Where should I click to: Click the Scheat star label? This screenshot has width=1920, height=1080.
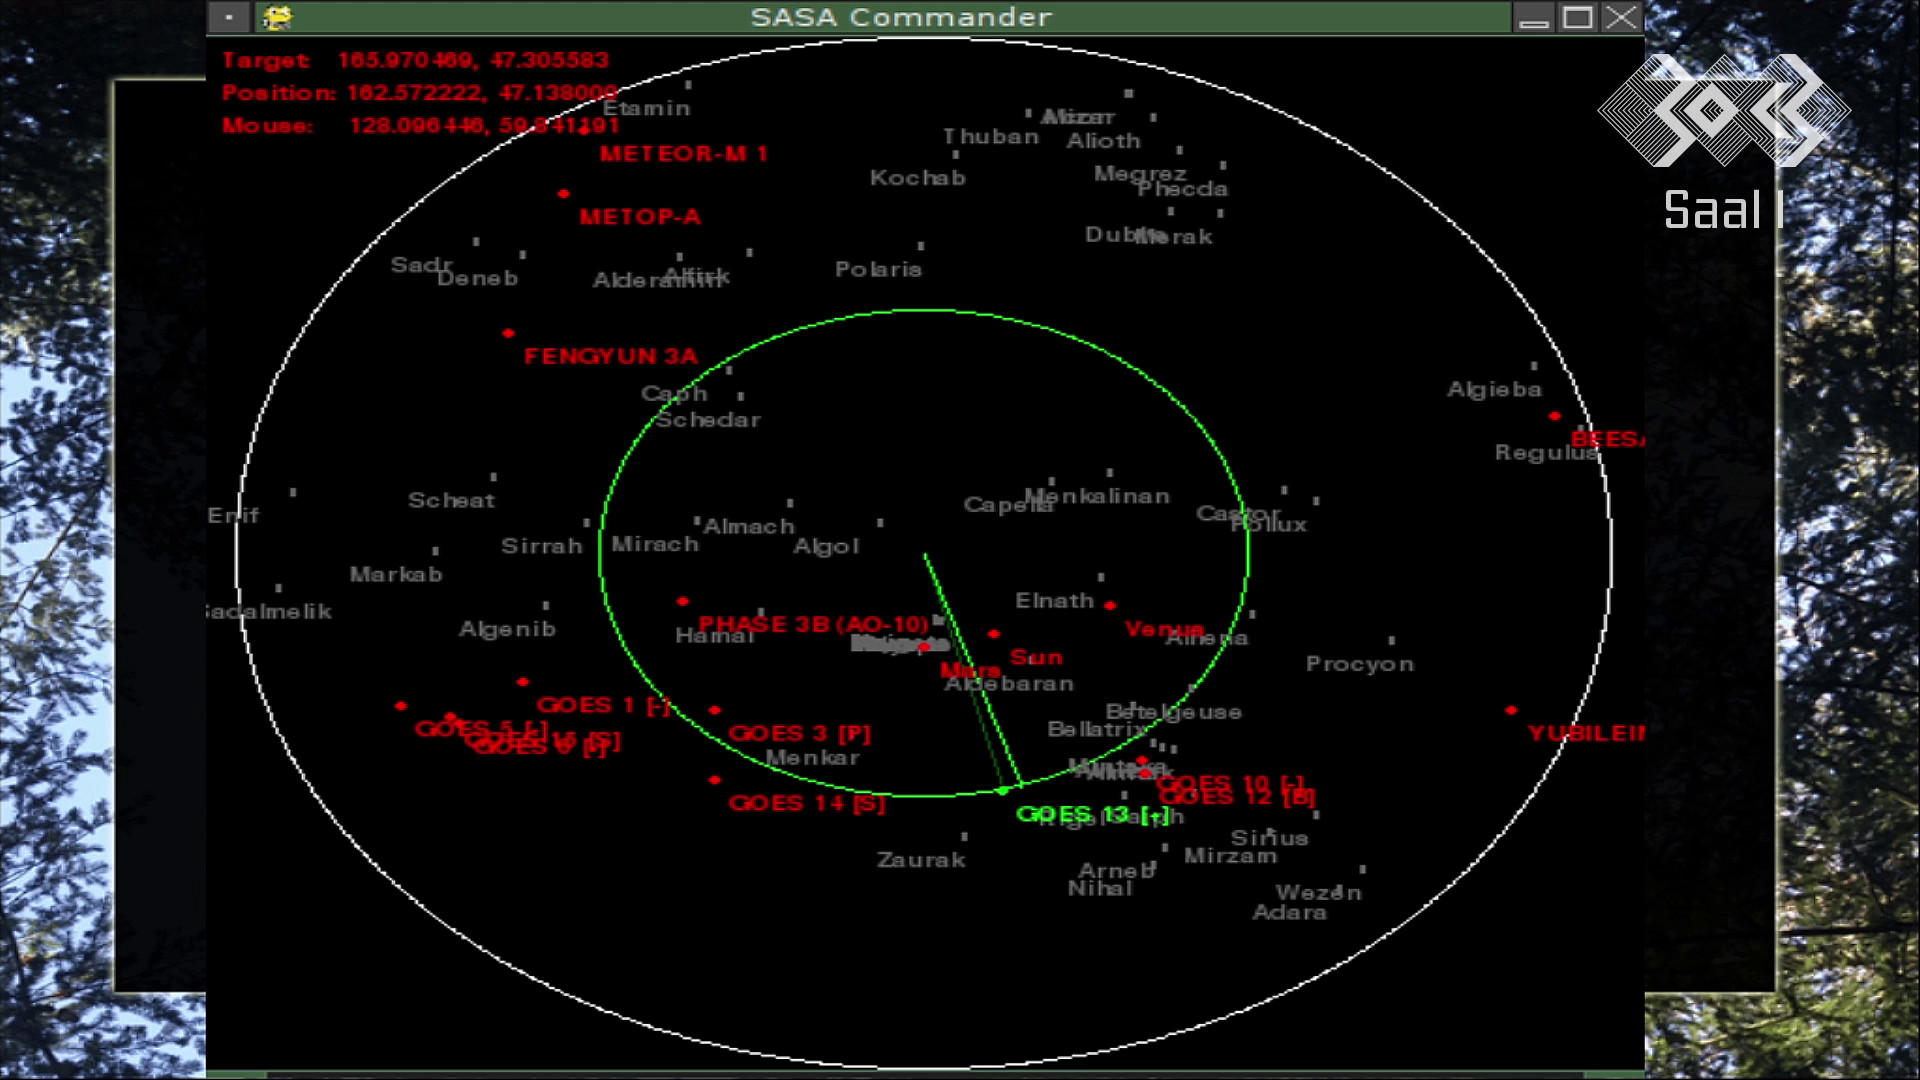(x=451, y=500)
